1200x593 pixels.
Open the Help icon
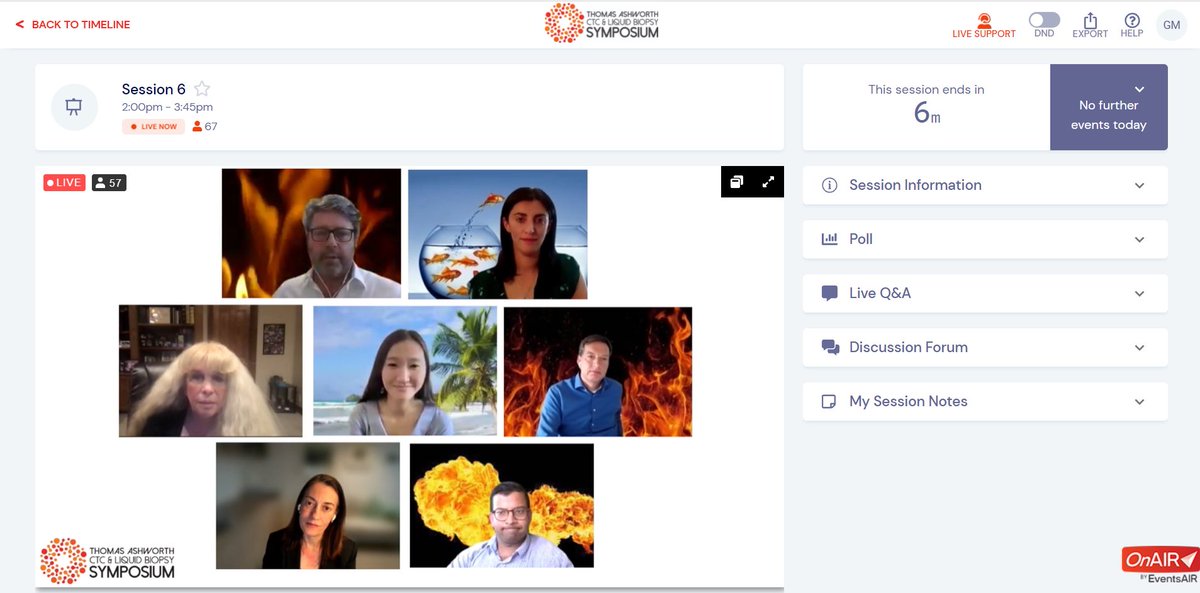click(1132, 26)
